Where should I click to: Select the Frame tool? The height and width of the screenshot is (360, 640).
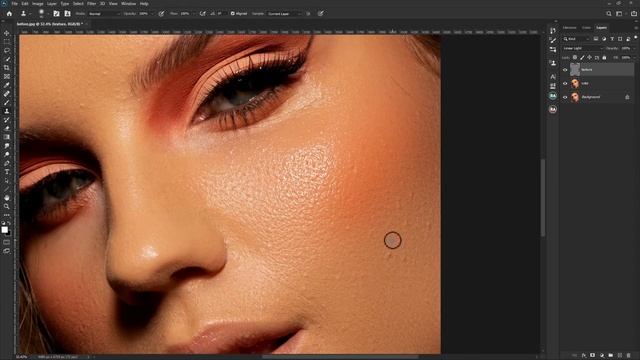[x=7, y=76]
